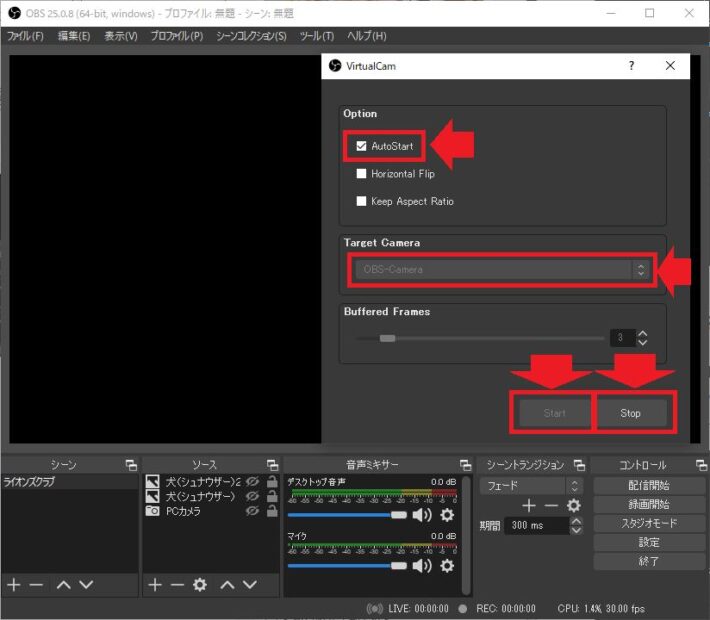Open the 表示(V) menu
Image resolution: width=710 pixels, height=620 pixels.
tap(121, 36)
